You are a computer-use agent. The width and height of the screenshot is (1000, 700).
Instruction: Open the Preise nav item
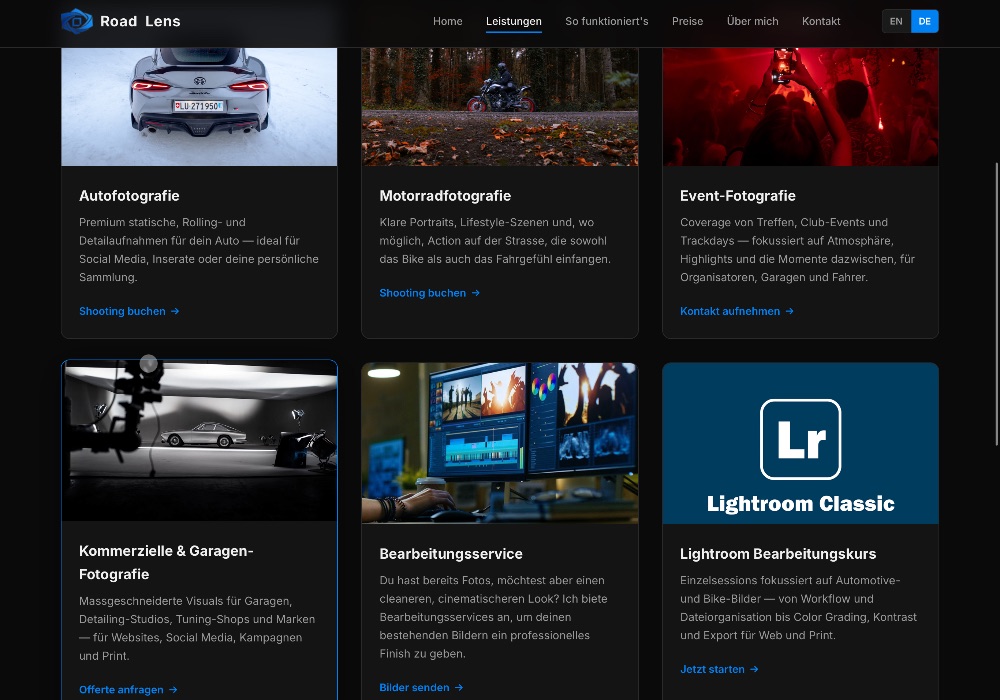tap(688, 21)
